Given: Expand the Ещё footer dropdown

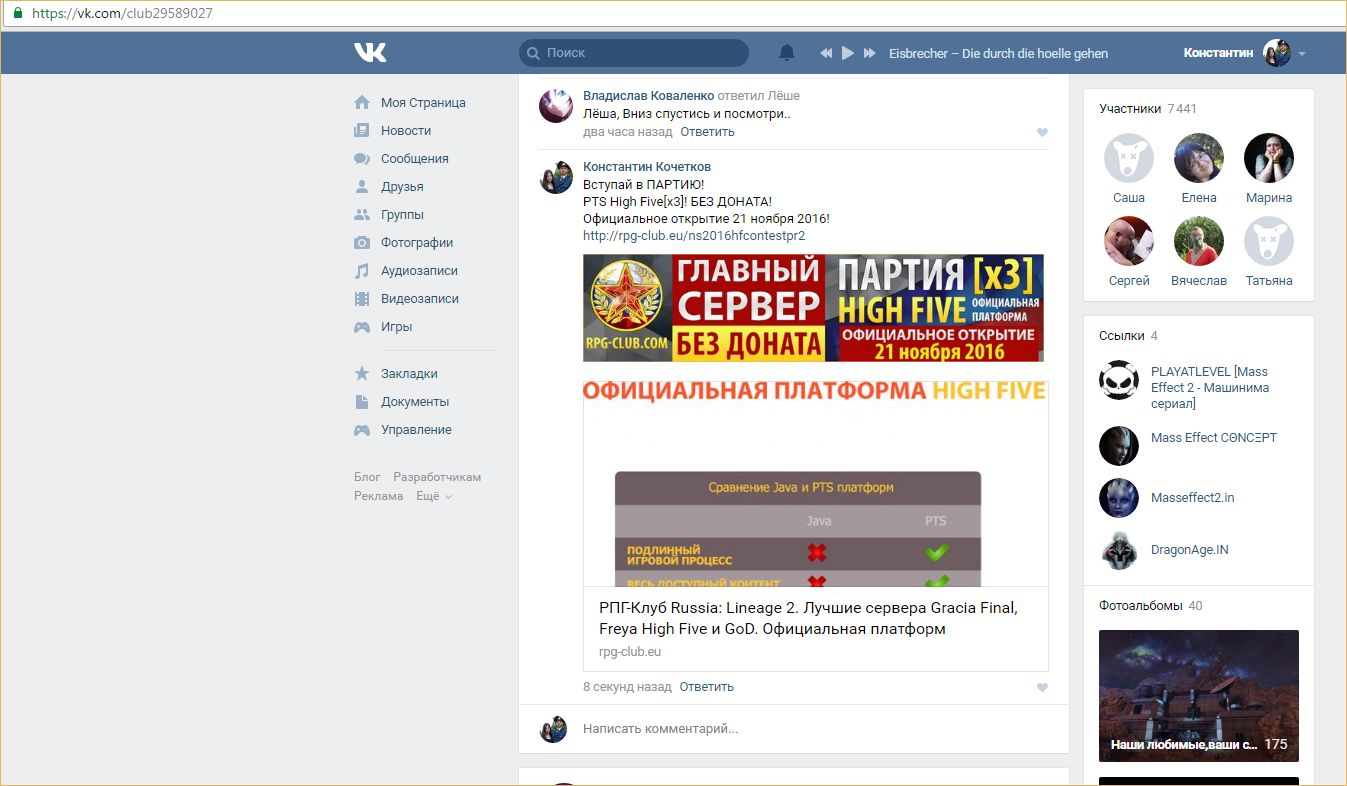Looking at the screenshot, I should (x=434, y=496).
